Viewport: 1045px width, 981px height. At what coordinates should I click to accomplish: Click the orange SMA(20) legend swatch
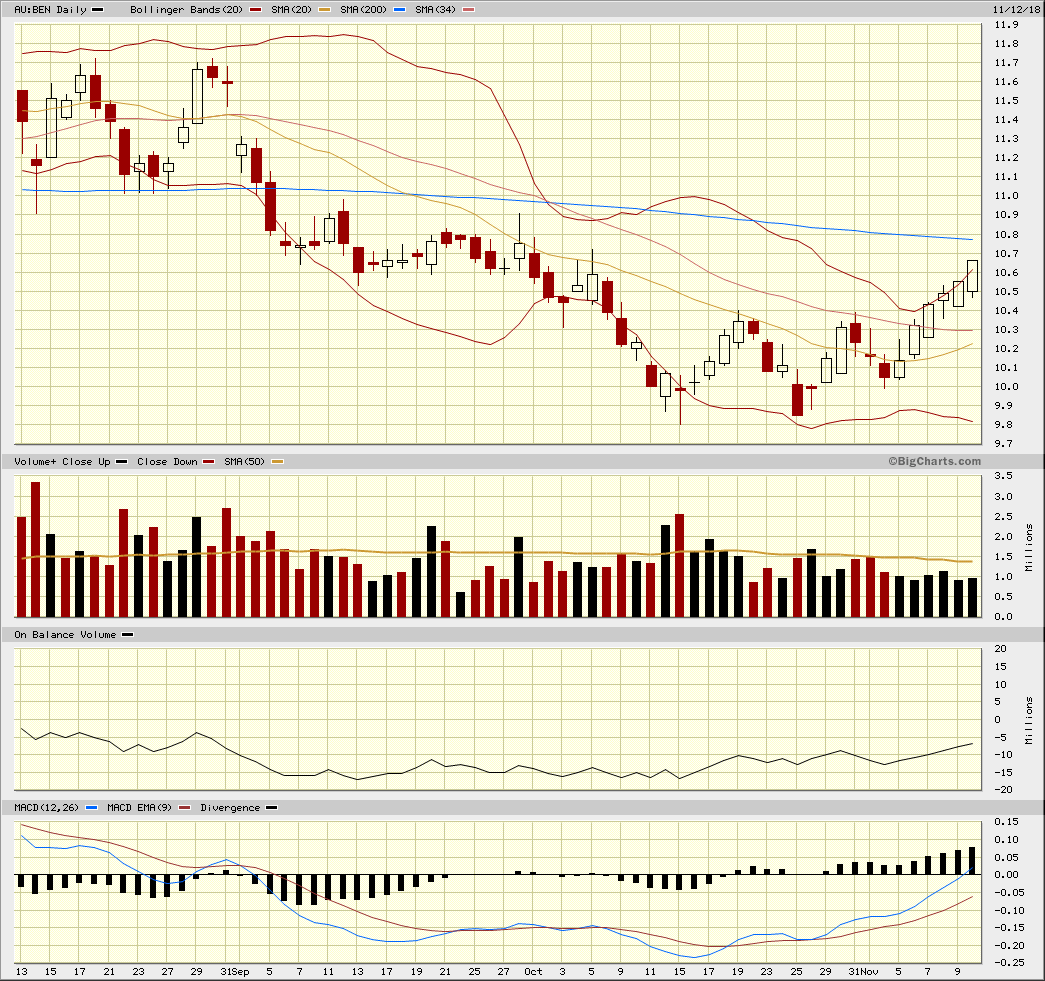click(x=324, y=10)
